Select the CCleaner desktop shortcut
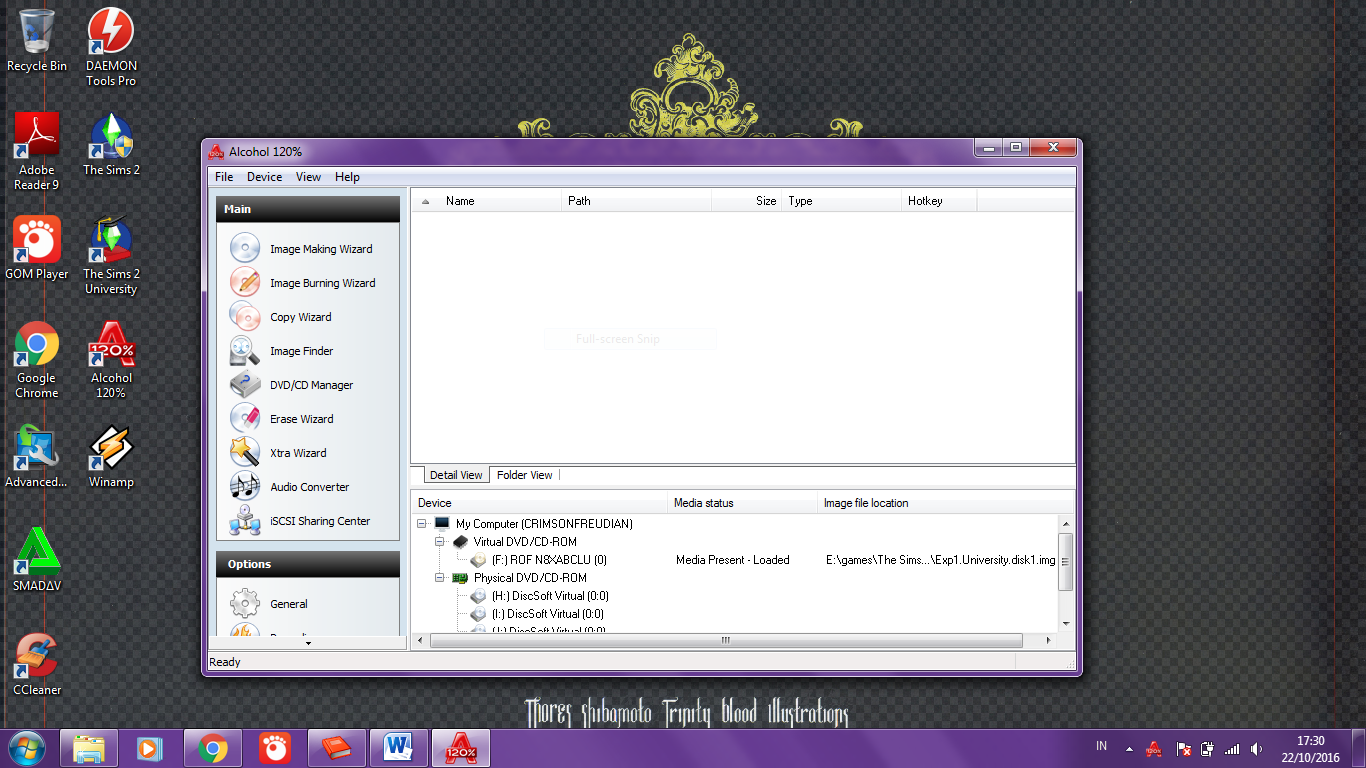1366x768 pixels. [37, 664]
